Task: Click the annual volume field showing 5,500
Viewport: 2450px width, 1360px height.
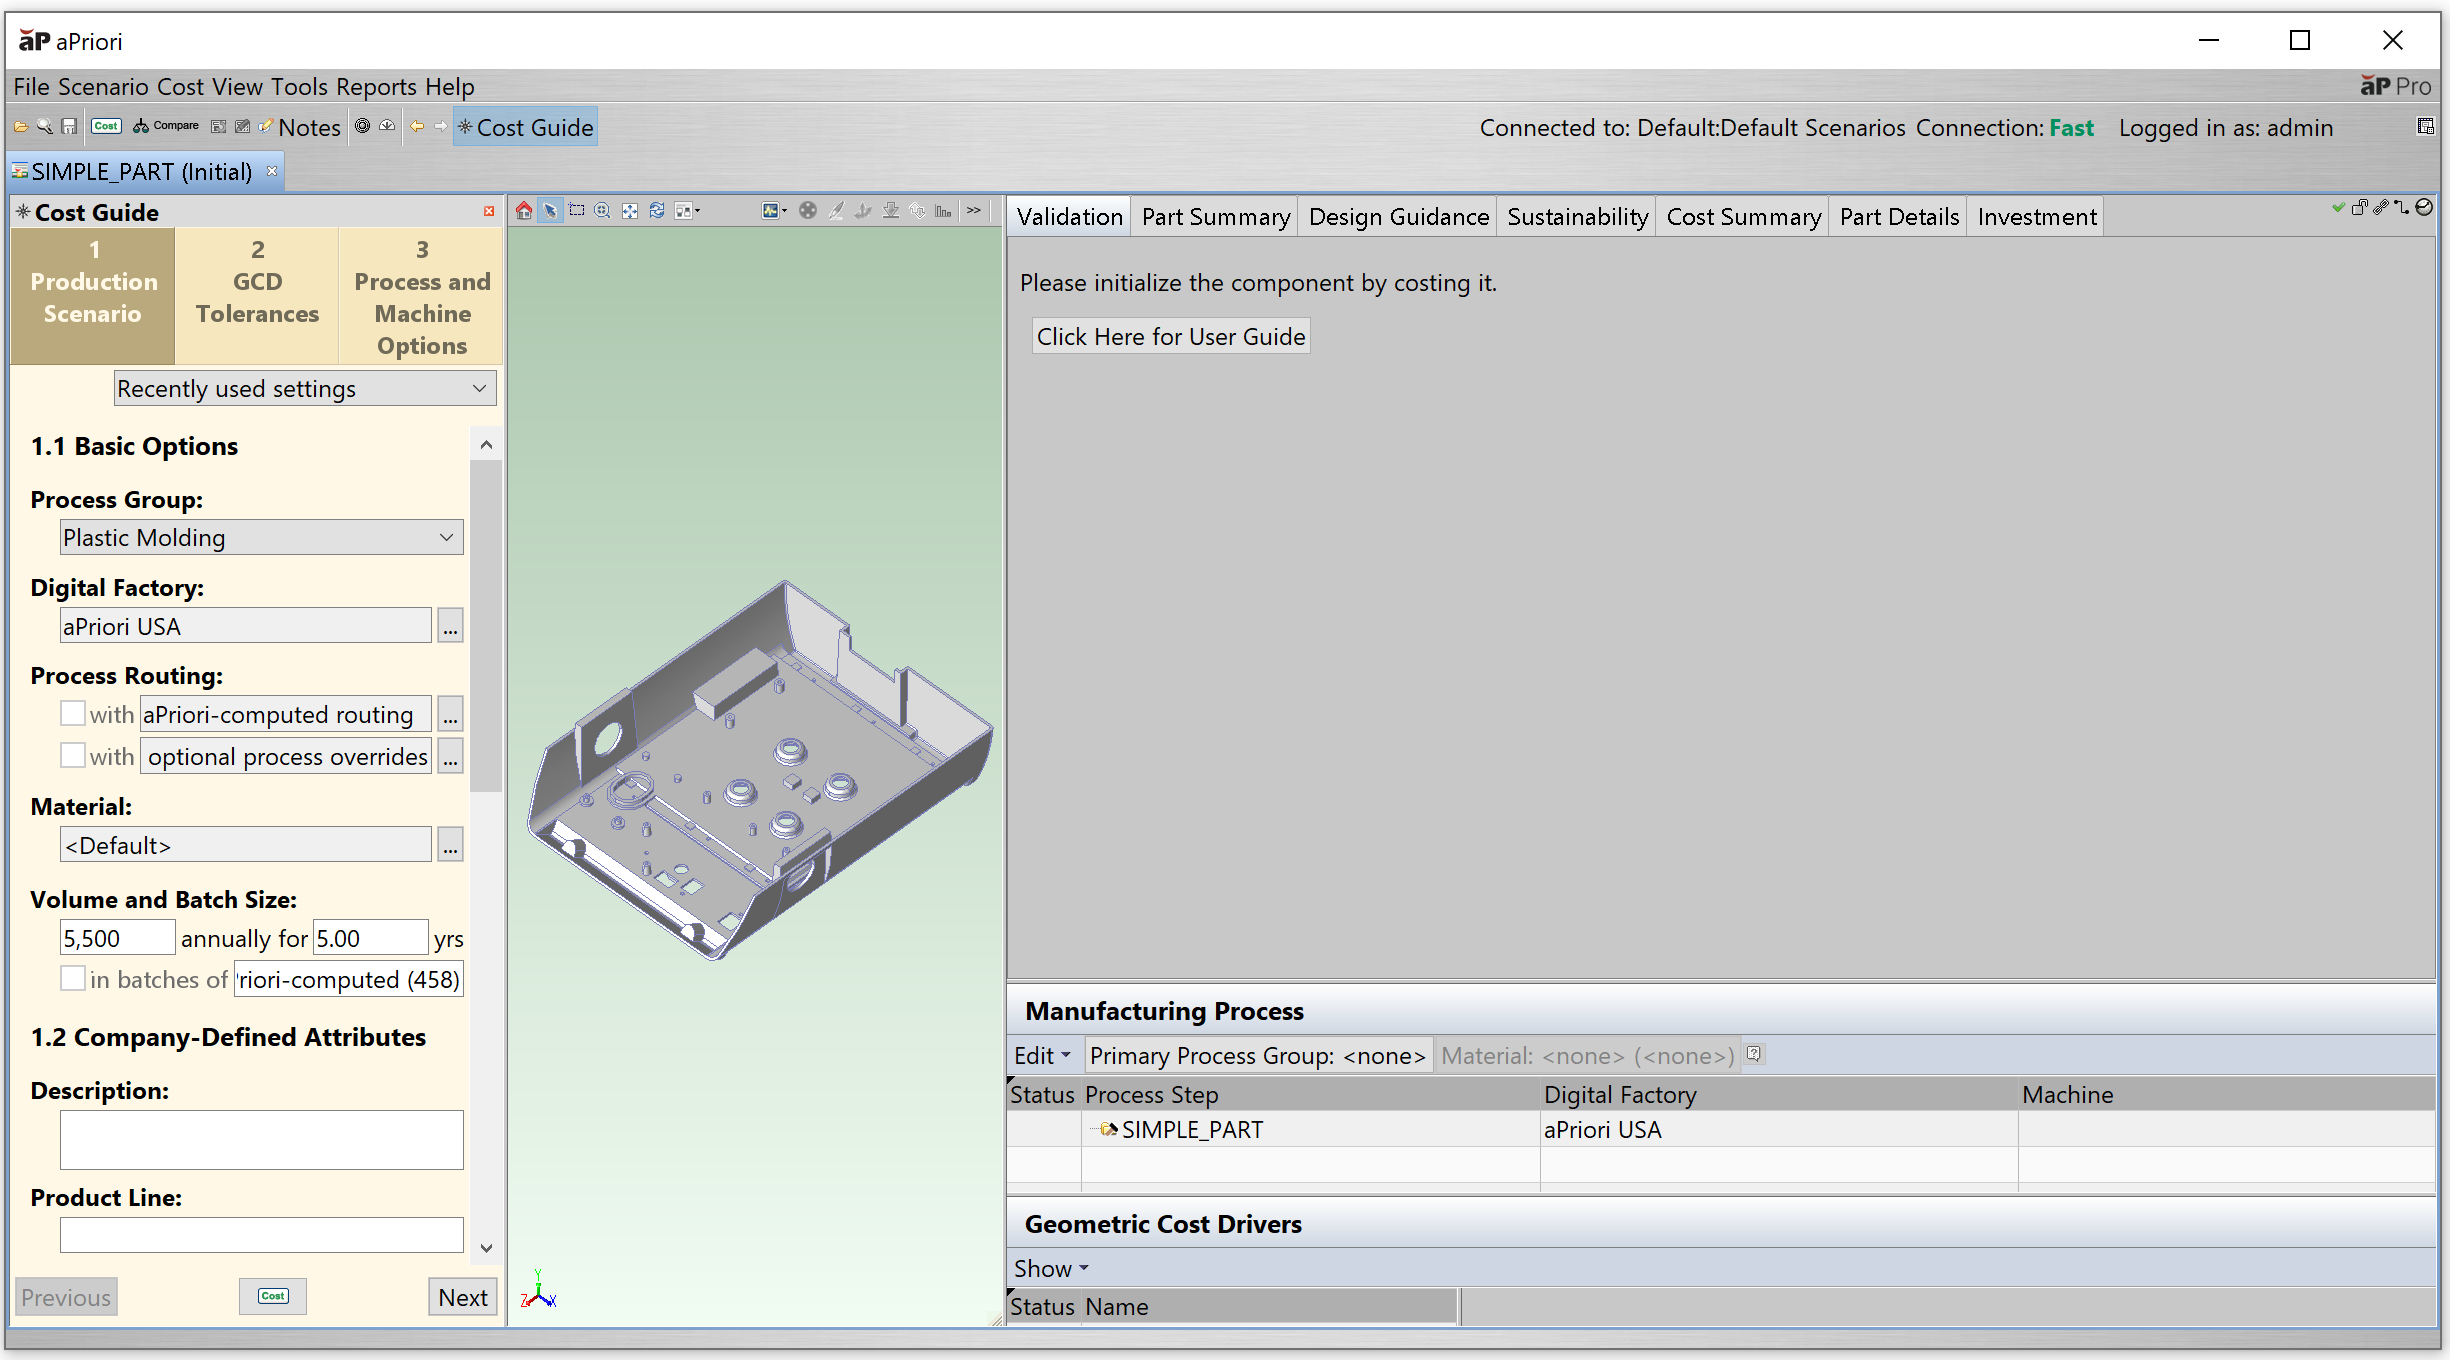Action: 117,938
